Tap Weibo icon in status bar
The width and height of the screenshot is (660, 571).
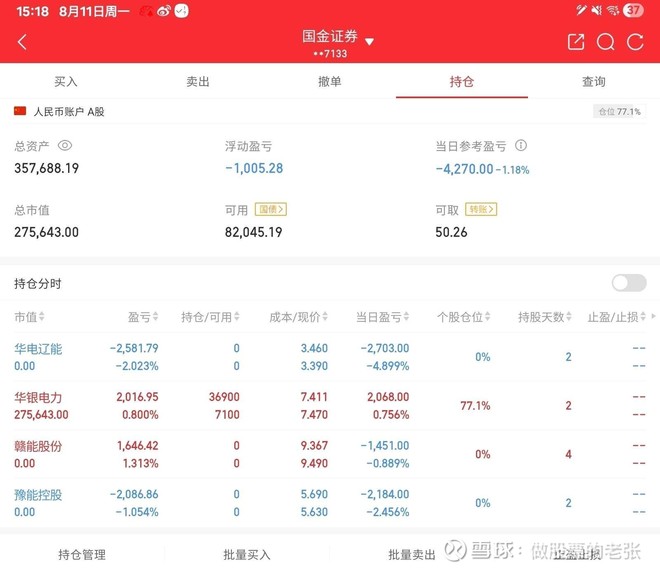[163, 11]
